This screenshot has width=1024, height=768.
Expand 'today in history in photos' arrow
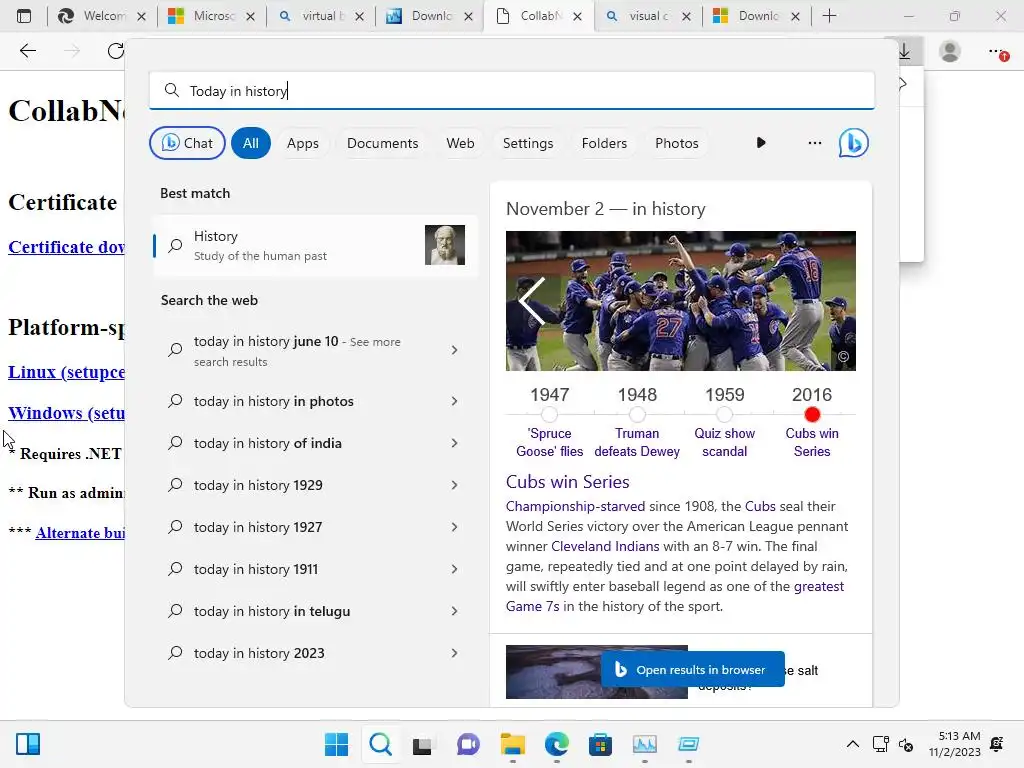point(455,401)
